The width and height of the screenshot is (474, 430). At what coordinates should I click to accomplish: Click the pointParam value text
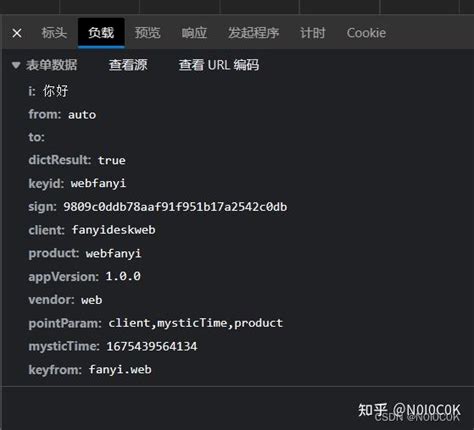point(196,323)
